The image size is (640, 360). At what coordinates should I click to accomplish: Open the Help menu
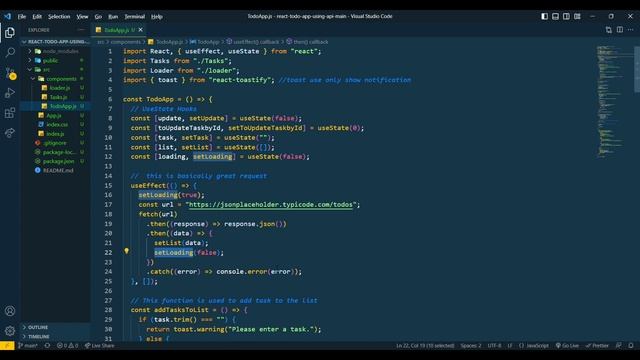pos(157,16)
